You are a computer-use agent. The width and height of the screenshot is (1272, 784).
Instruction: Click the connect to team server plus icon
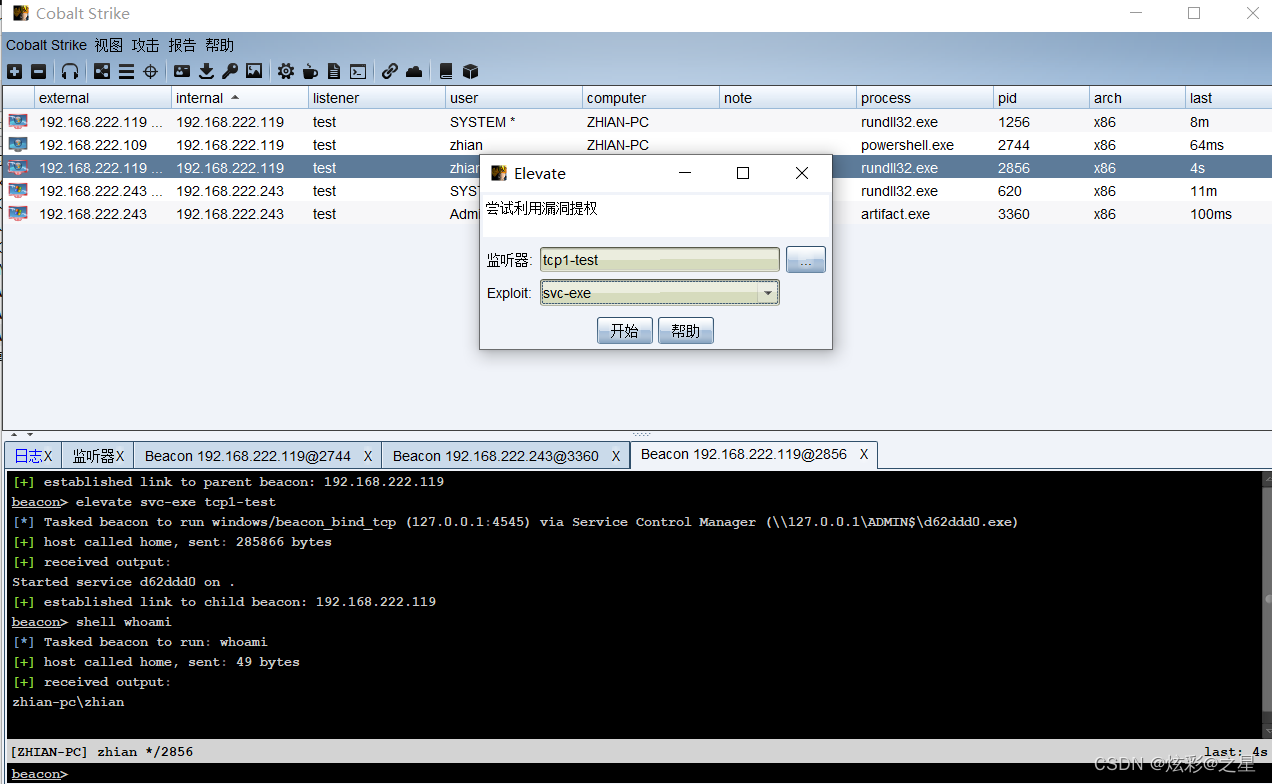[x=14, y=71]
